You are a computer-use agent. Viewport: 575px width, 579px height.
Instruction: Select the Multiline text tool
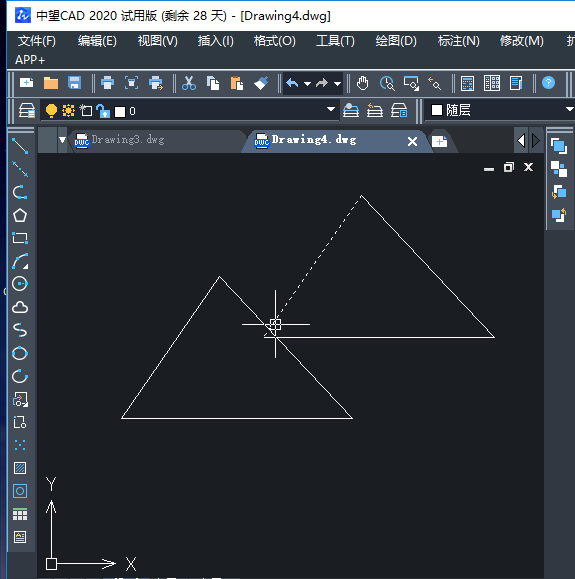pyautogui.click(x=20, y=537)
